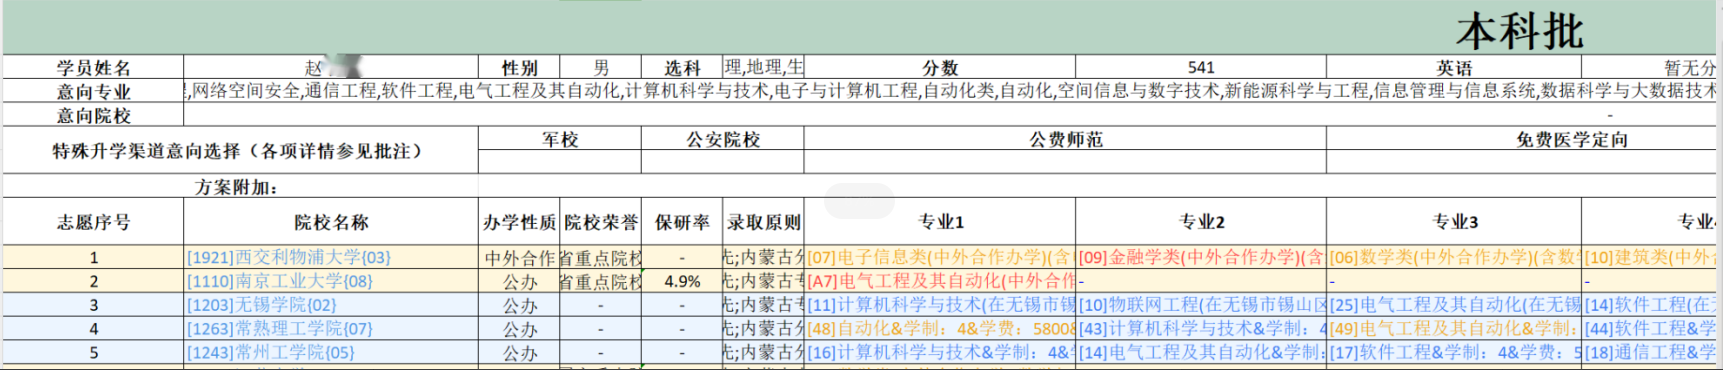Click the 英语 label cell
1723x370 pixels.
pos(1454,67)
